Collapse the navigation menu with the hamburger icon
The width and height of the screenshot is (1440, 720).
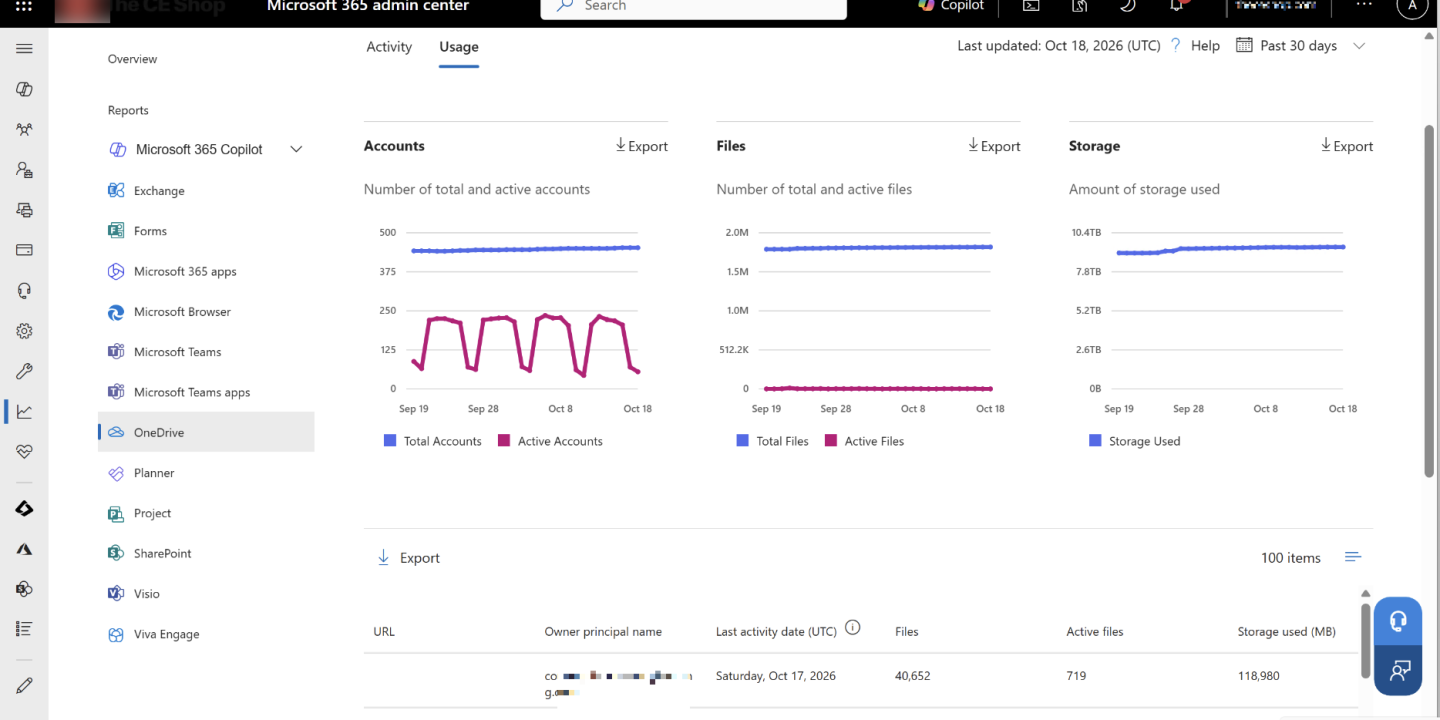click(24, 49)
